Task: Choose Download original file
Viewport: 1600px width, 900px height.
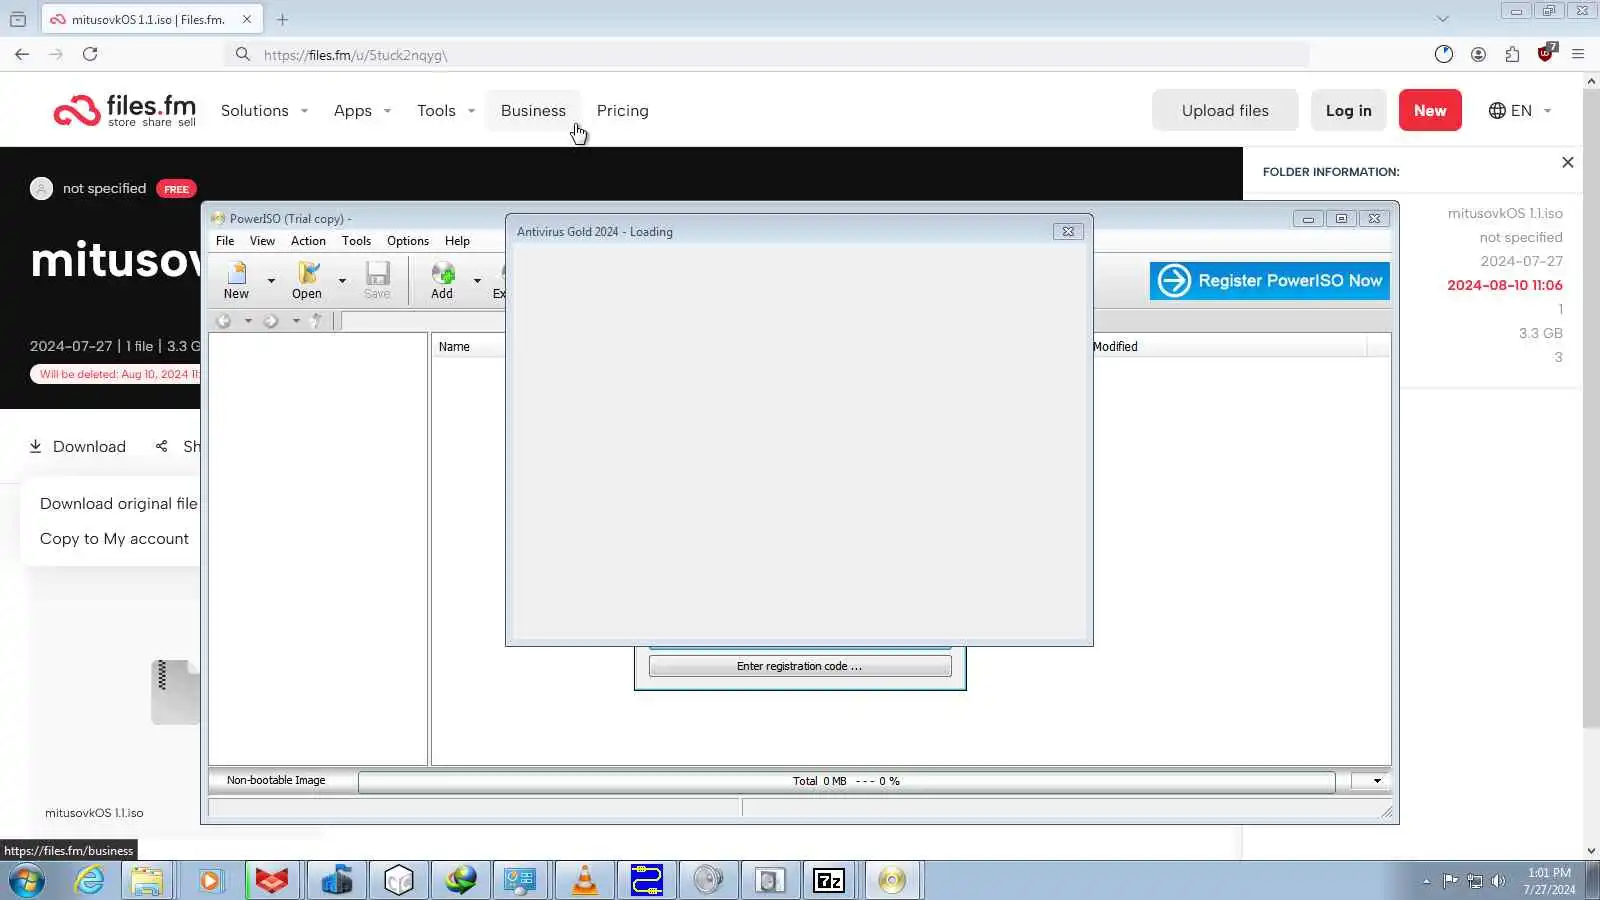Action: pyautogui.click(x=119, y=503)
